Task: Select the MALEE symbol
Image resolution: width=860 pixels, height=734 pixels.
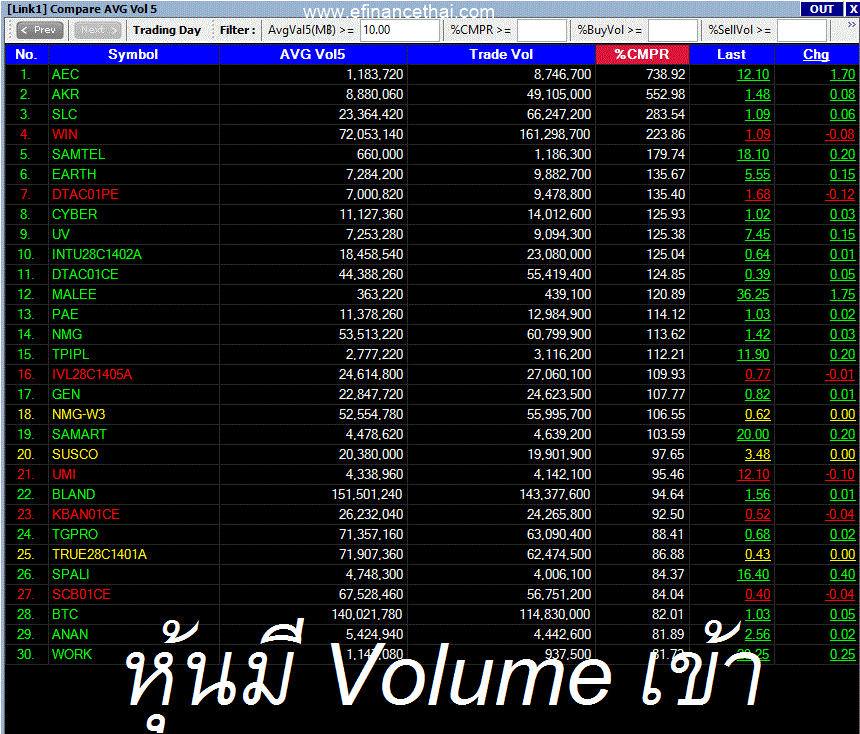Action: (x=74, y=295)
